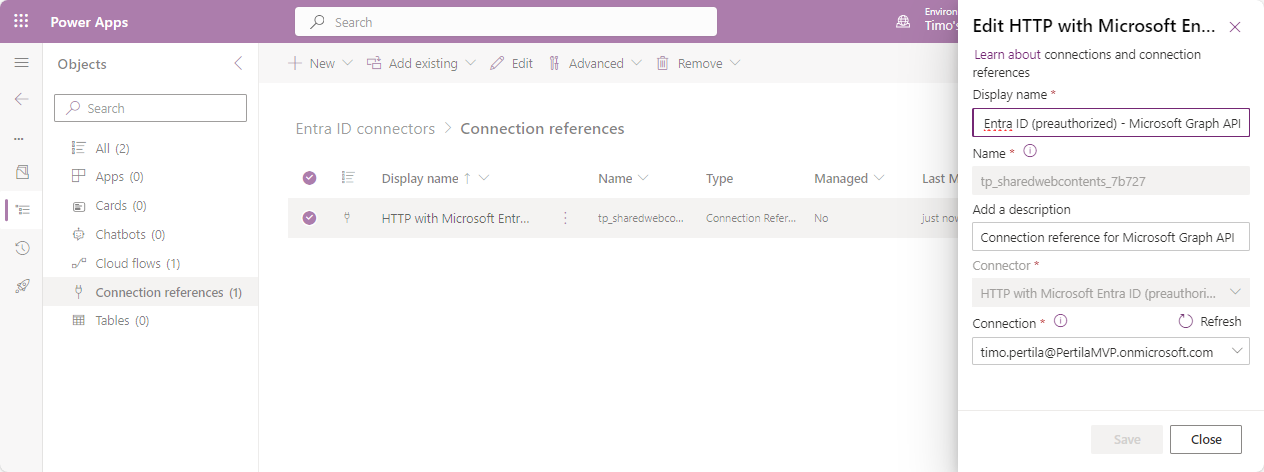
Task: Click the Refresh connection icon
Action: [x=1186, y=322]
